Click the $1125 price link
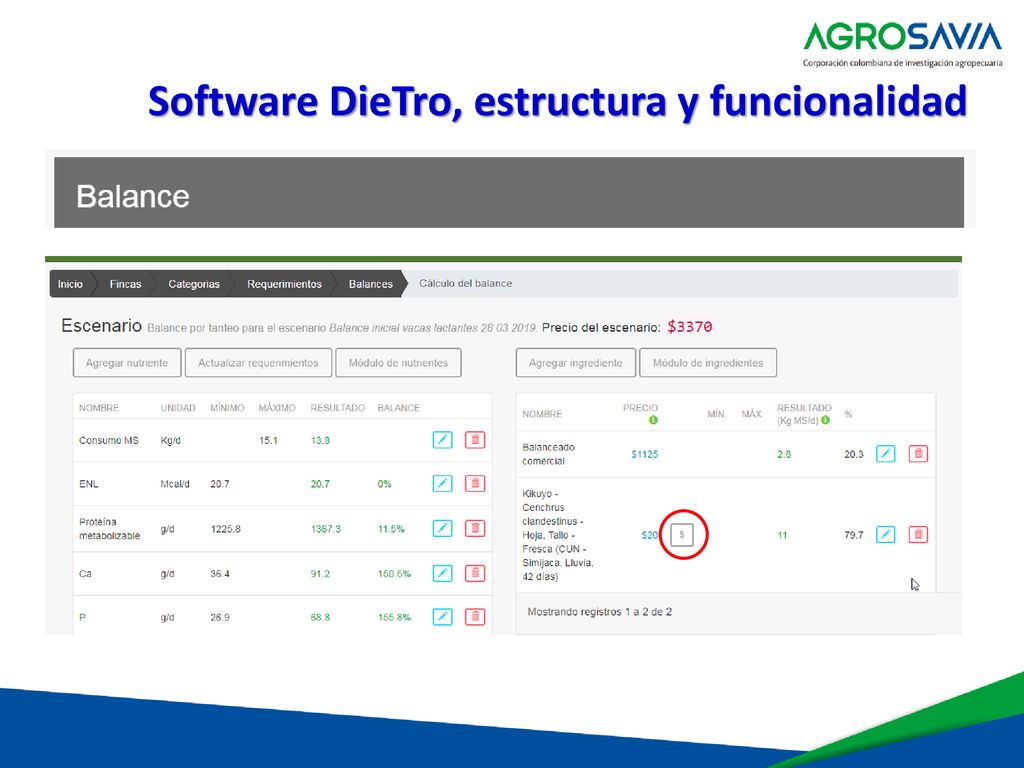The width and height of the screenshot is (1024, 768). pyautogui.click(x=645, y=454)
